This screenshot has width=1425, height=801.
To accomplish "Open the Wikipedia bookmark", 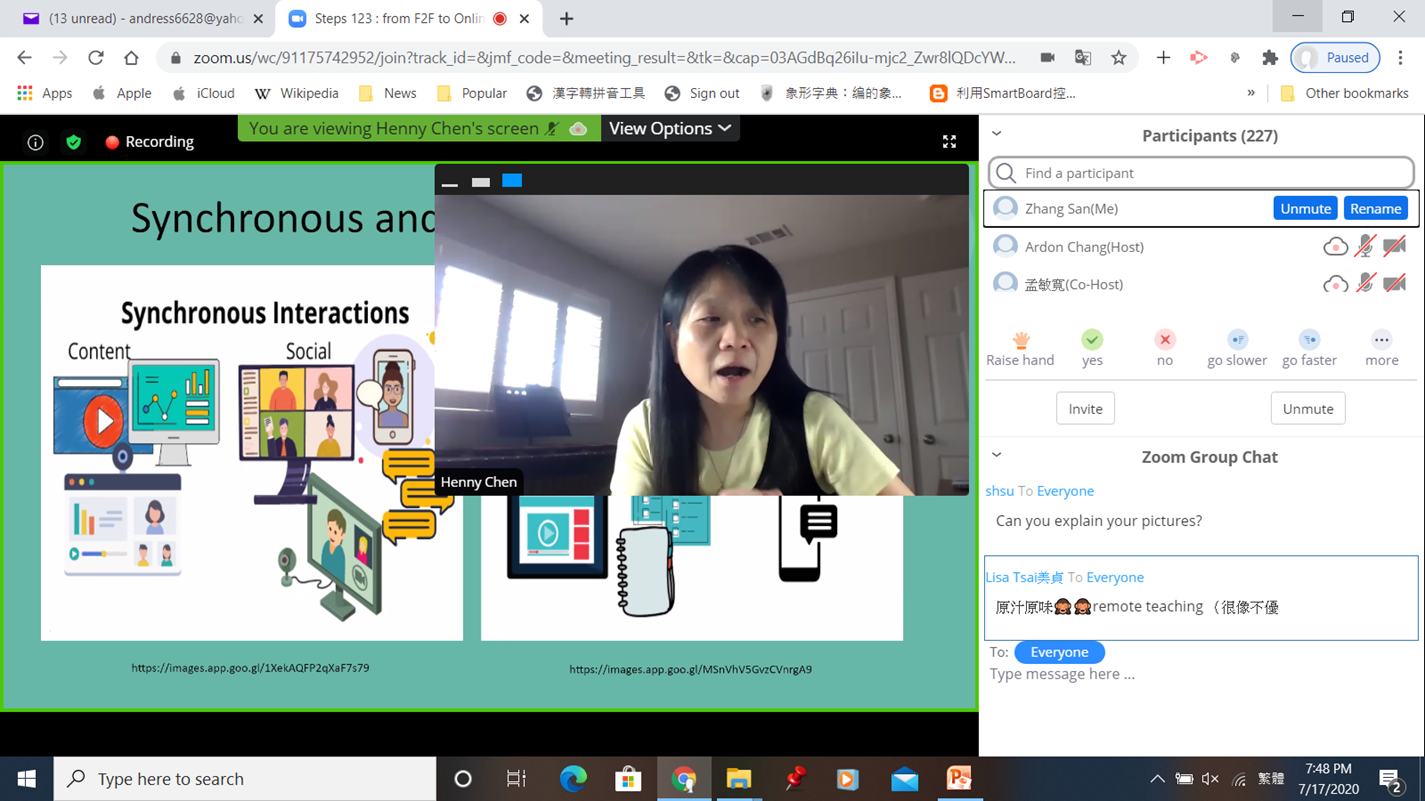I will pos(297,93).
